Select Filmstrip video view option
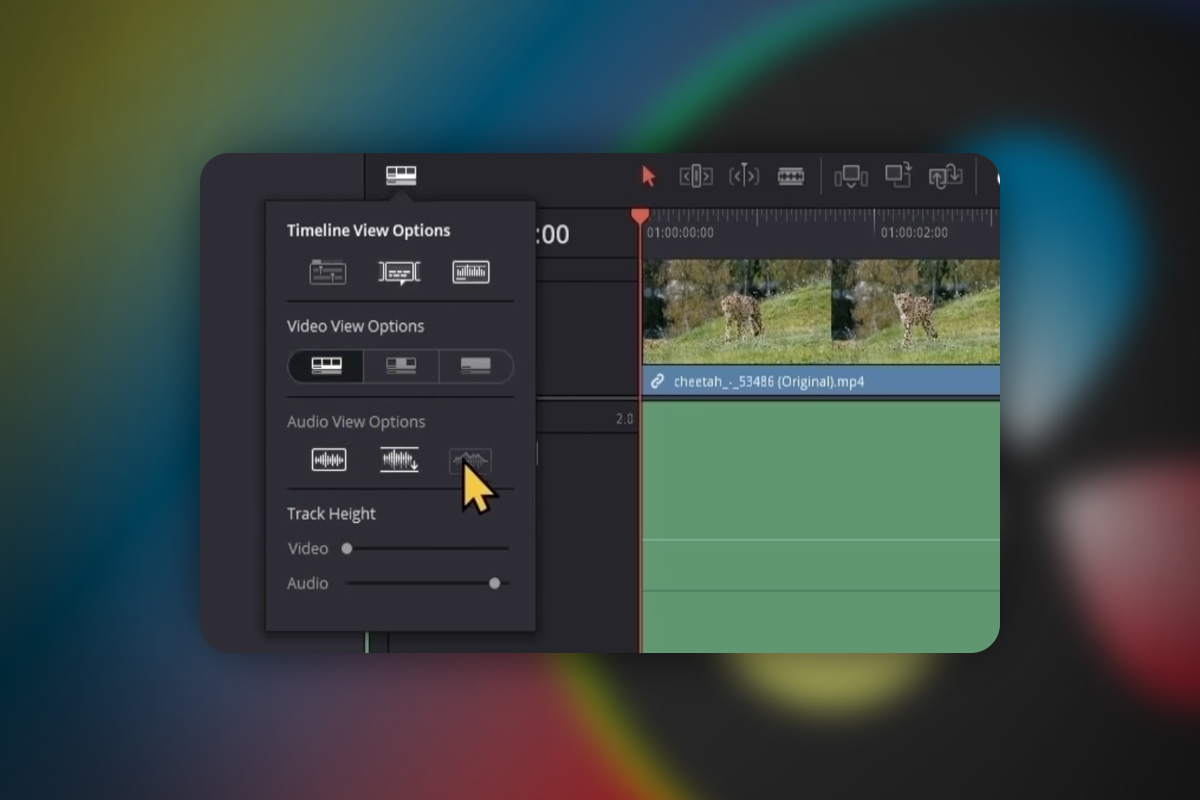Viewport: 1200px width, 800px height. coord(326,366)
